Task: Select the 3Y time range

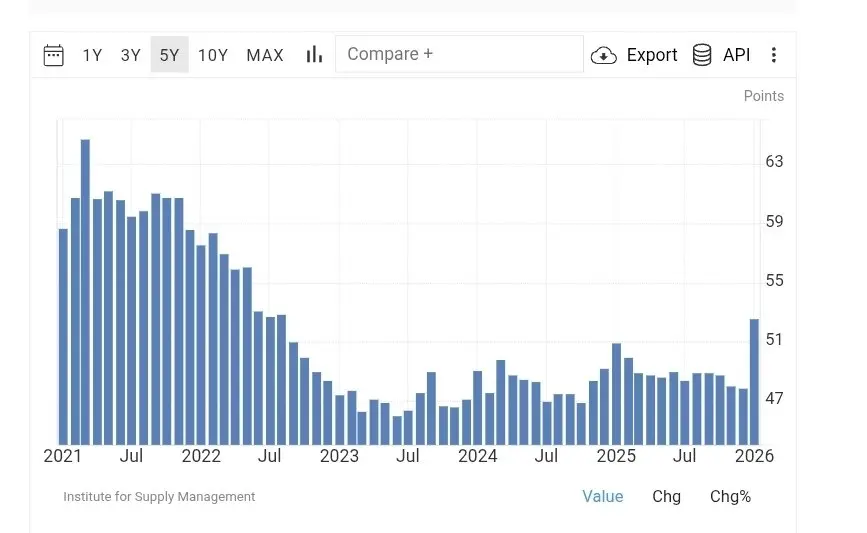Action: 130,55
